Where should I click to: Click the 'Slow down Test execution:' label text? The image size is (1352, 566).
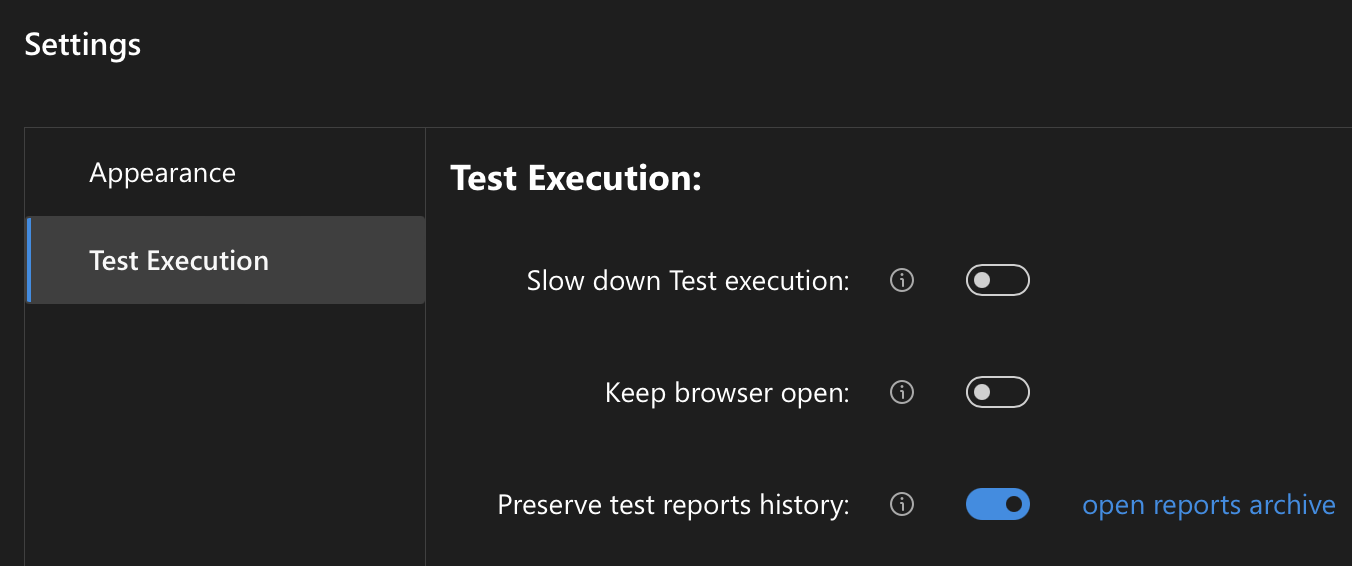tap(687, 281)
